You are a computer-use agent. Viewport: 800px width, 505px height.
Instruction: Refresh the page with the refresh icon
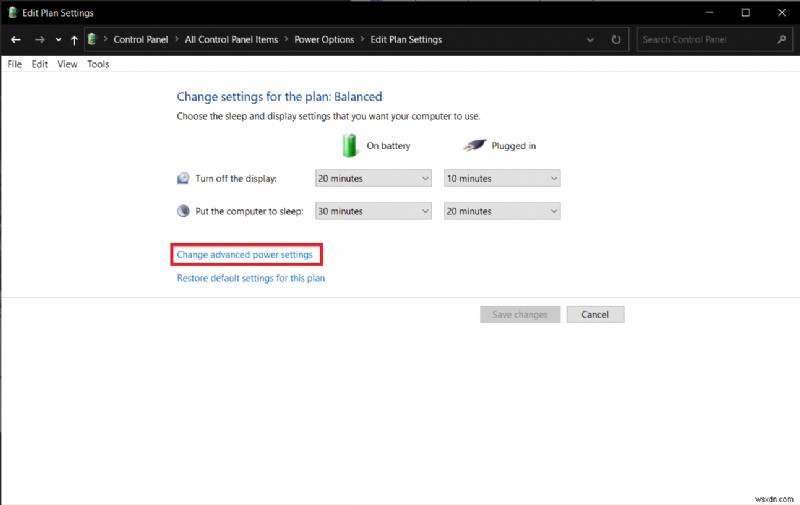(616, 40)
